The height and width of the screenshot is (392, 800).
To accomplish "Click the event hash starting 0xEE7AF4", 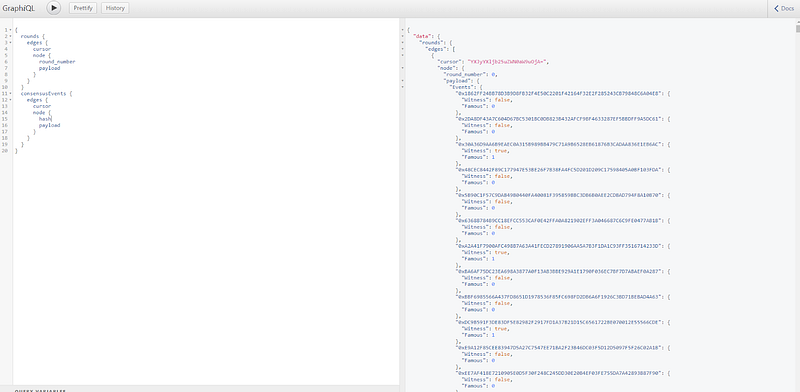I will click(x=560, y=373).
